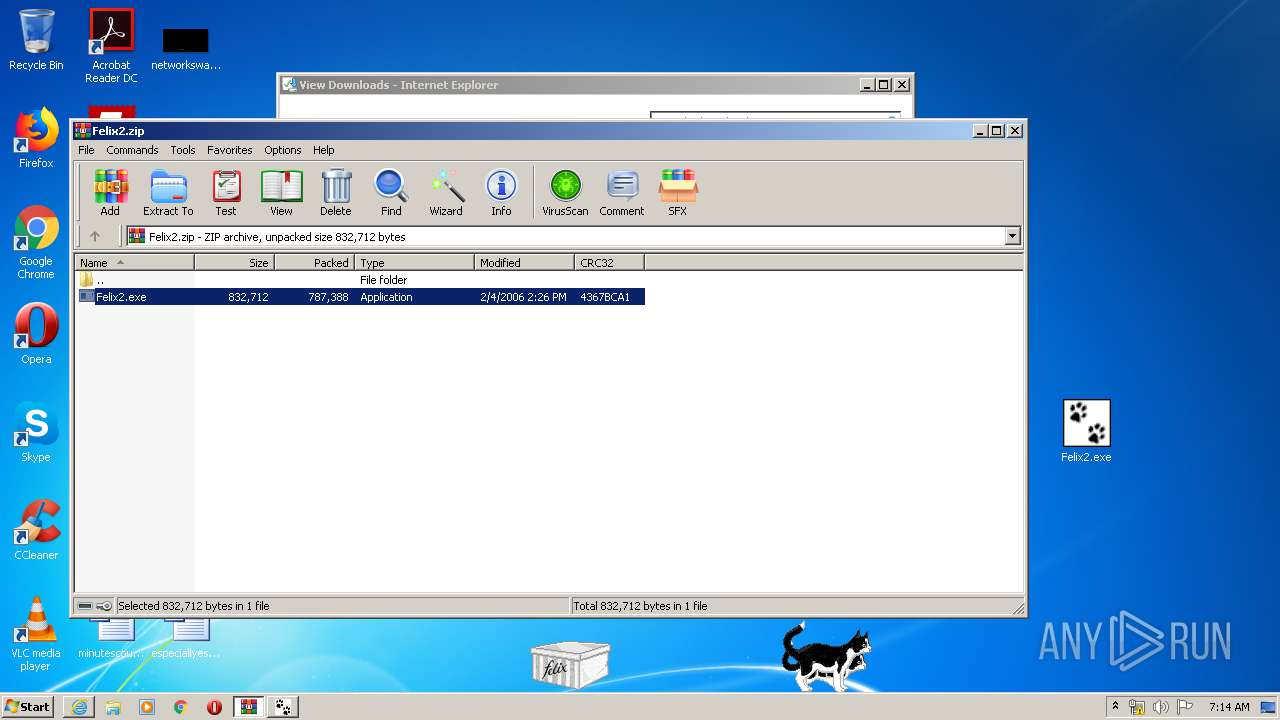Sort by CRC32 column header
This screenshot has height=720, width=1280.
point(610,263)
